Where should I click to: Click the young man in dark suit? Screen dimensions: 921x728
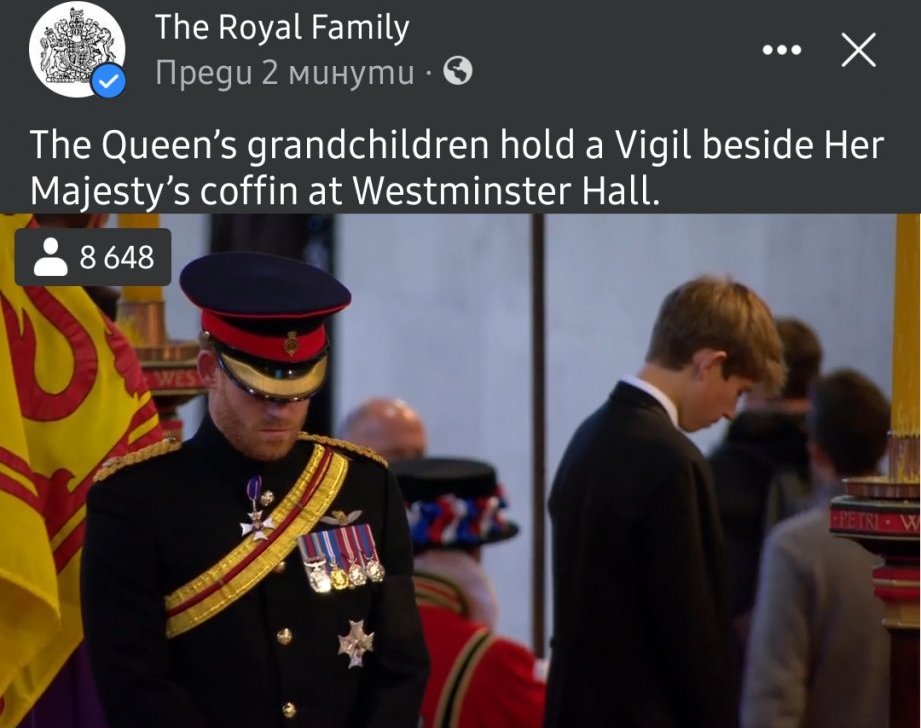click(658, 505)
